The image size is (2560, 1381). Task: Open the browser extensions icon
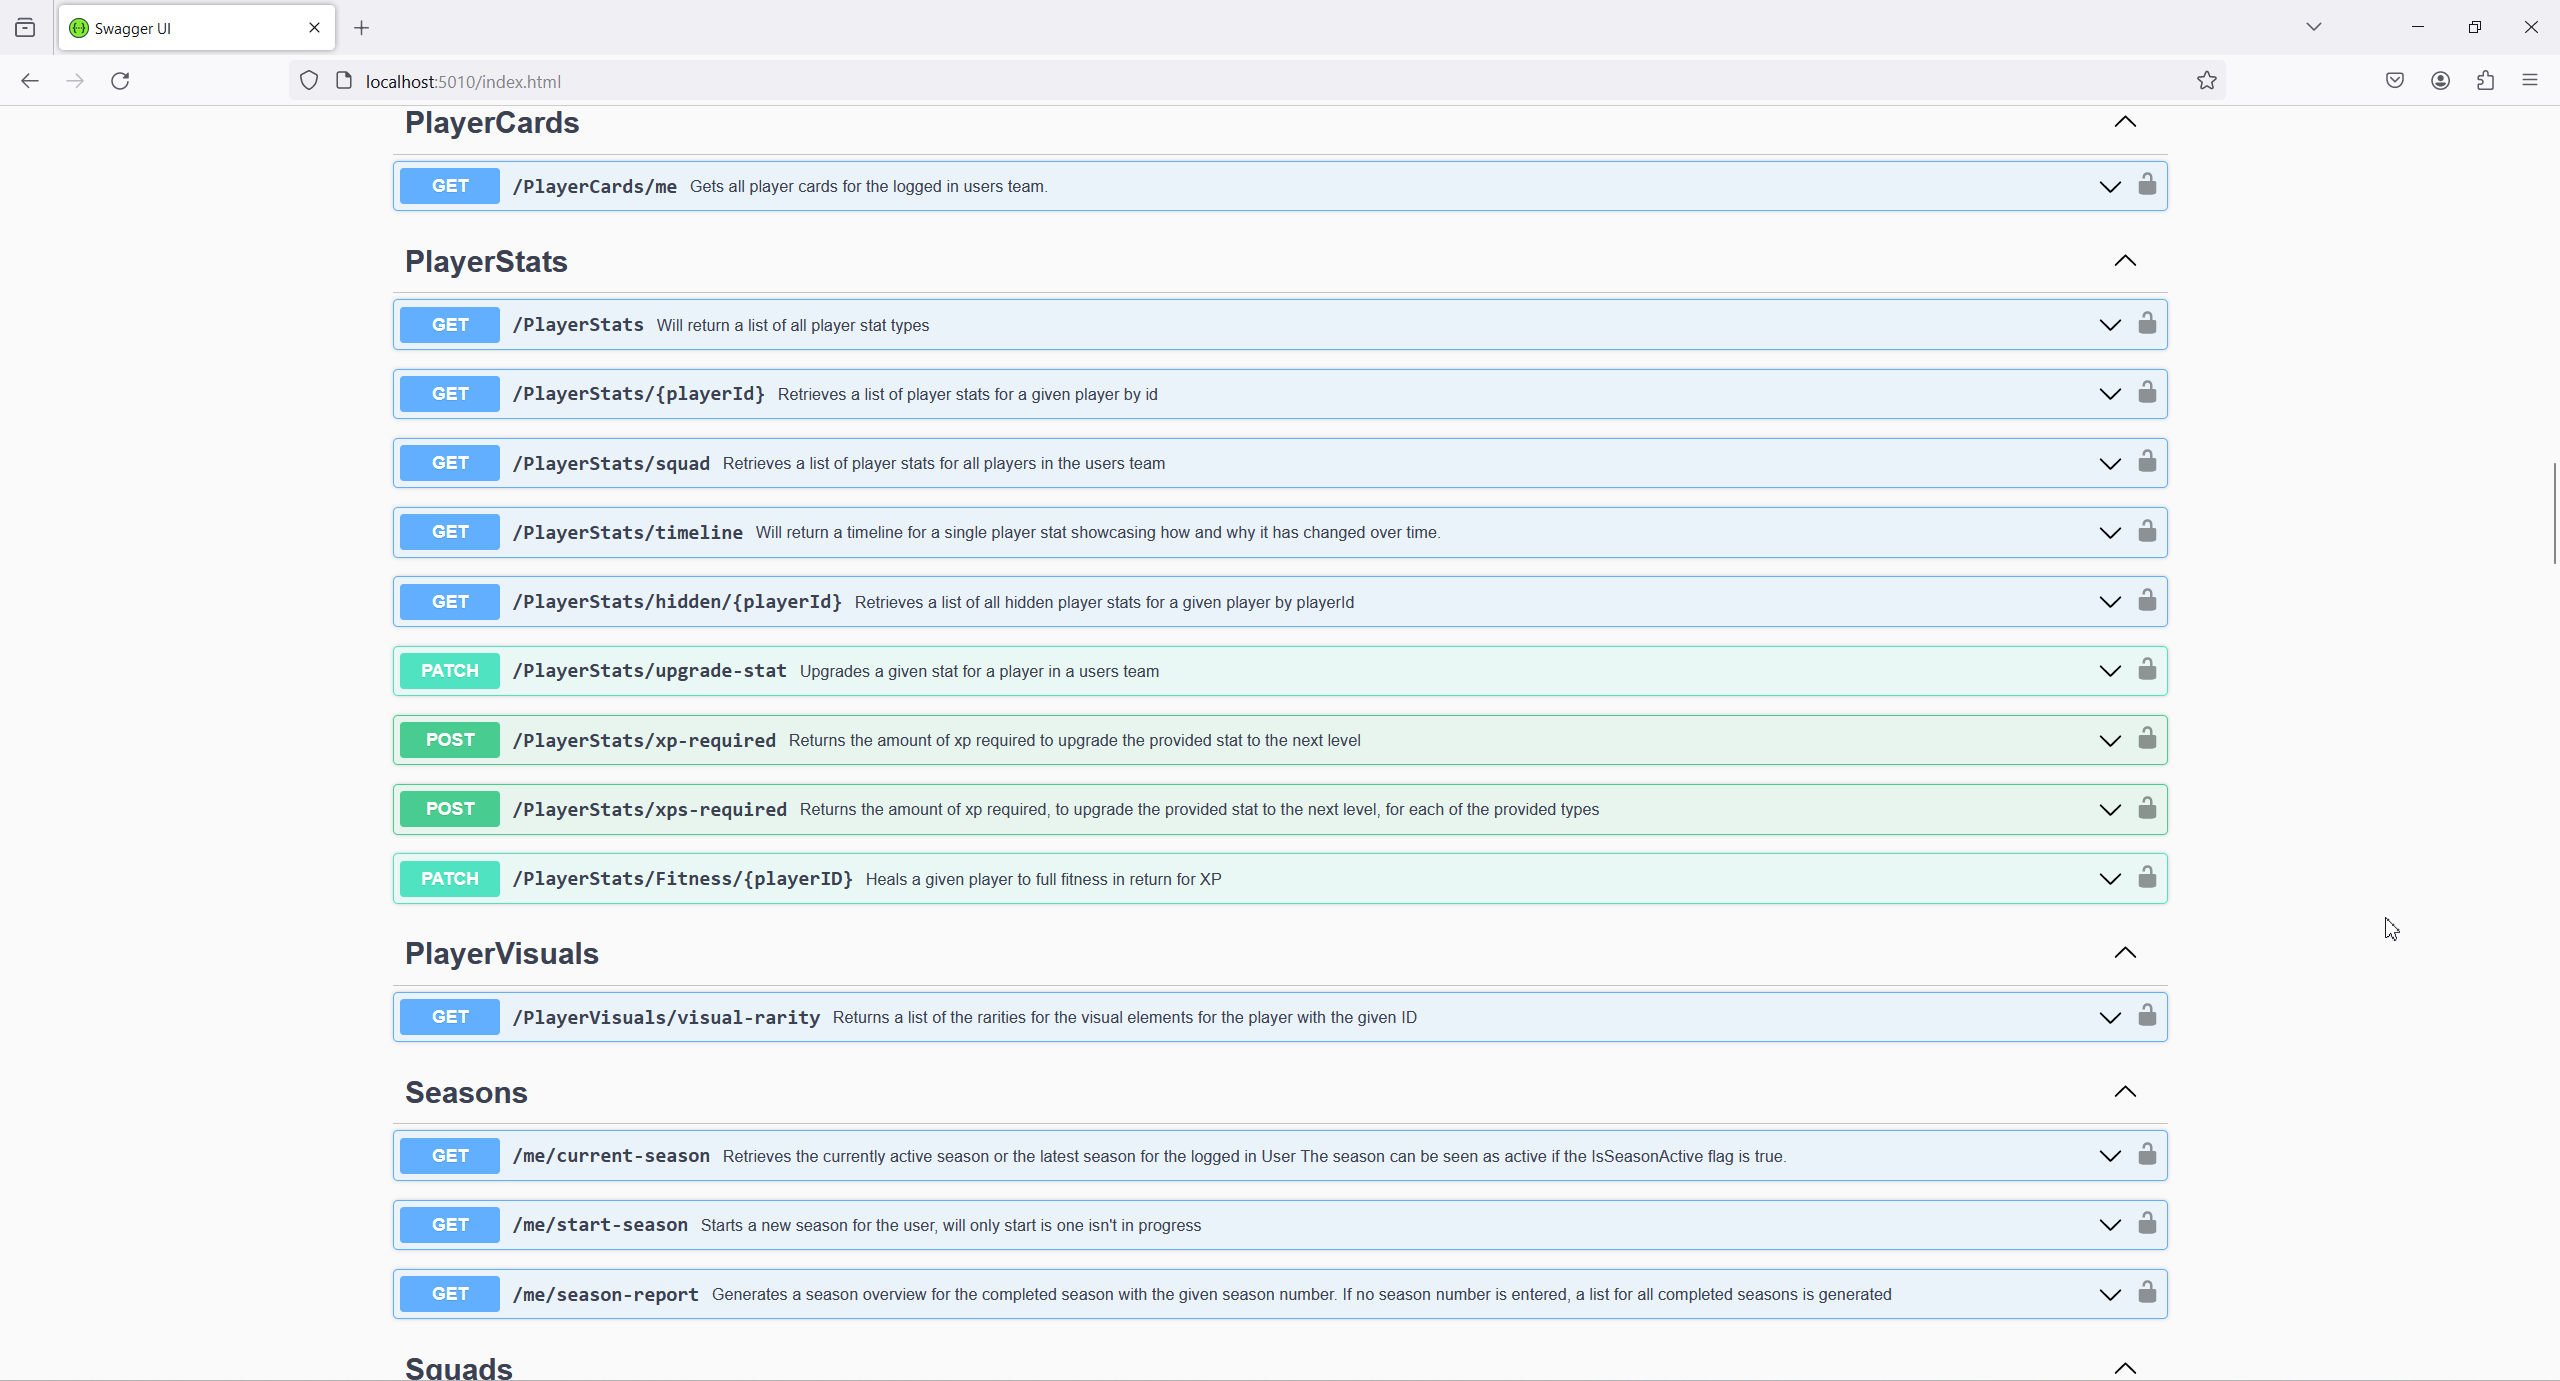coord(2485,81)
